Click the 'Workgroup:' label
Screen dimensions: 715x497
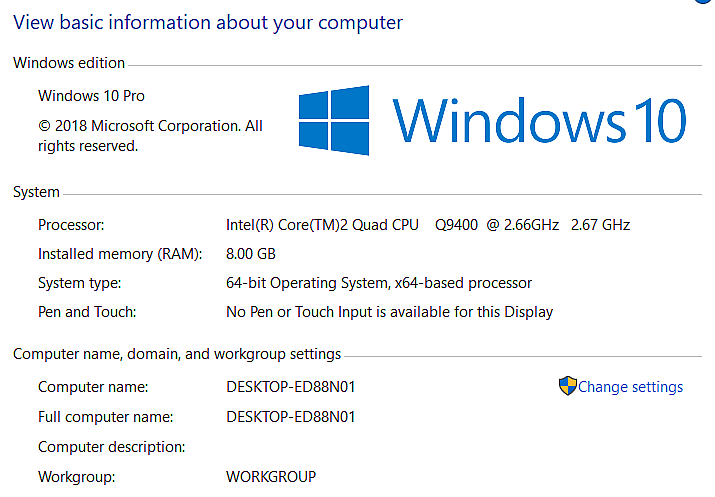77,477
